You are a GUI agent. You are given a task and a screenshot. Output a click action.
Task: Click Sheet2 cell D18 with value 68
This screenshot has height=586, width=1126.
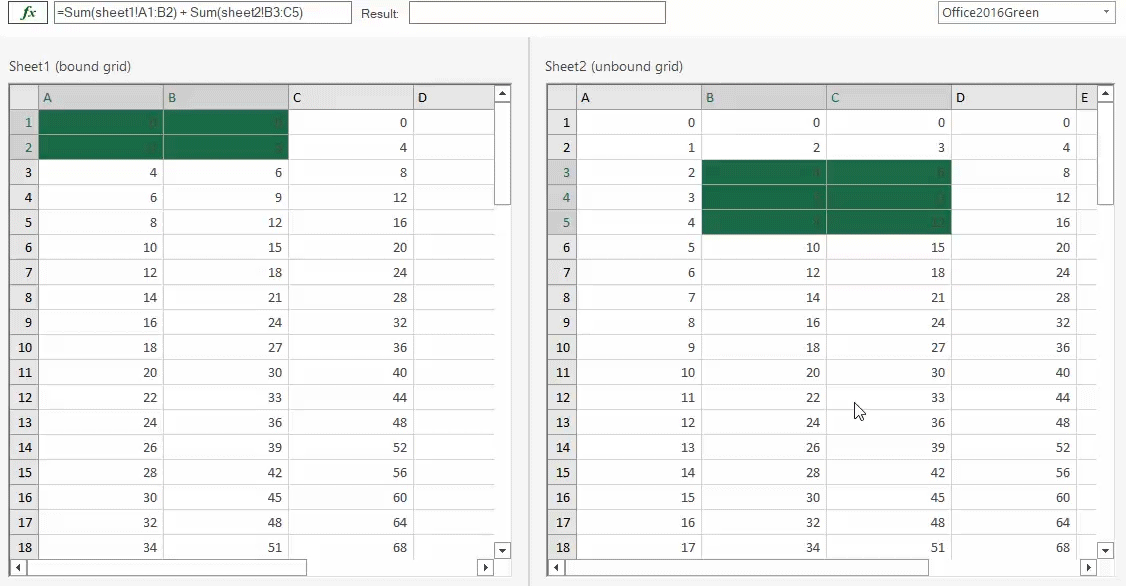point(1014,547)
